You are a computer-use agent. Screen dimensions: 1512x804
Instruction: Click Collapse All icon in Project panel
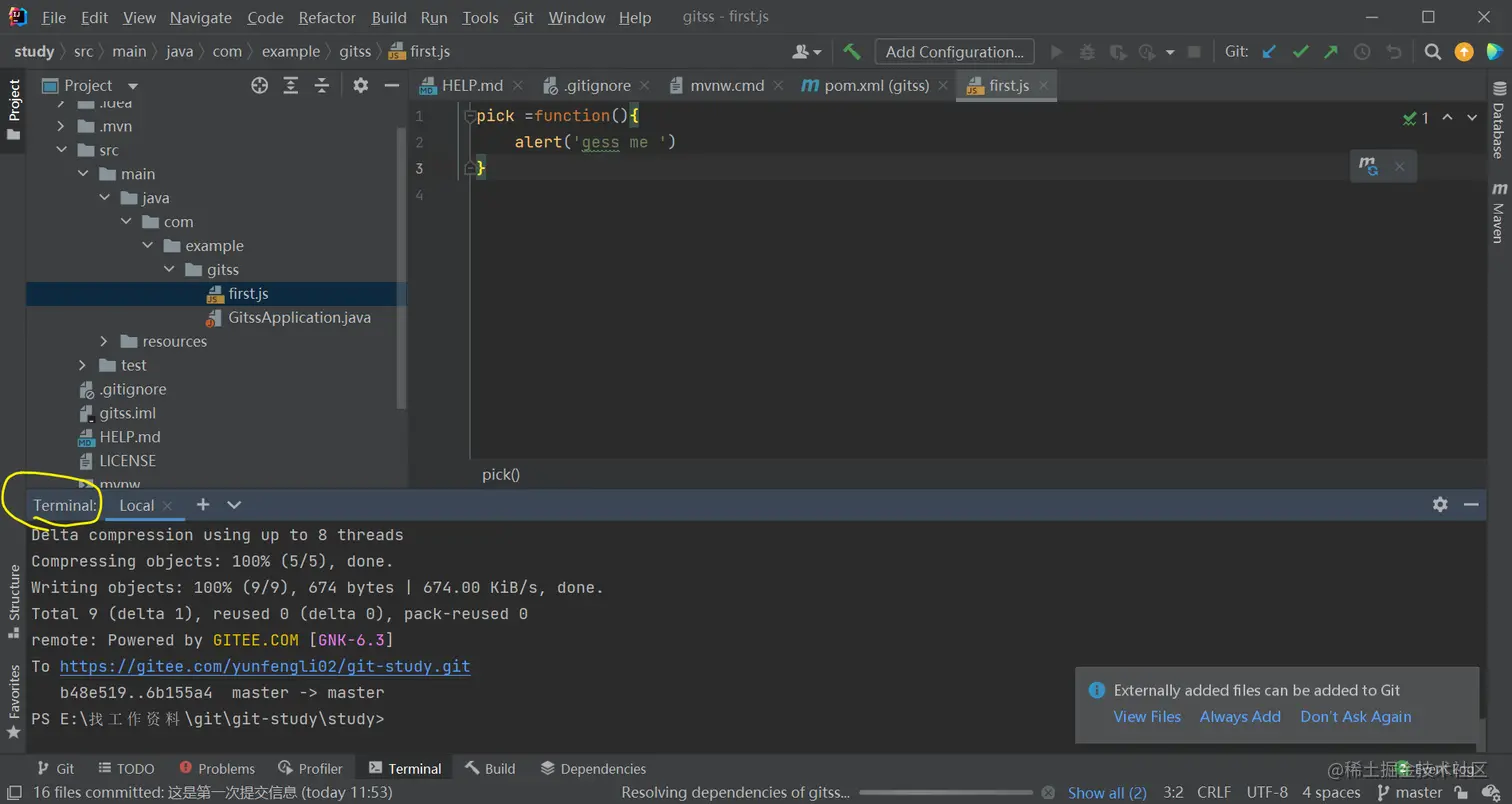click(x=322, y=86)
